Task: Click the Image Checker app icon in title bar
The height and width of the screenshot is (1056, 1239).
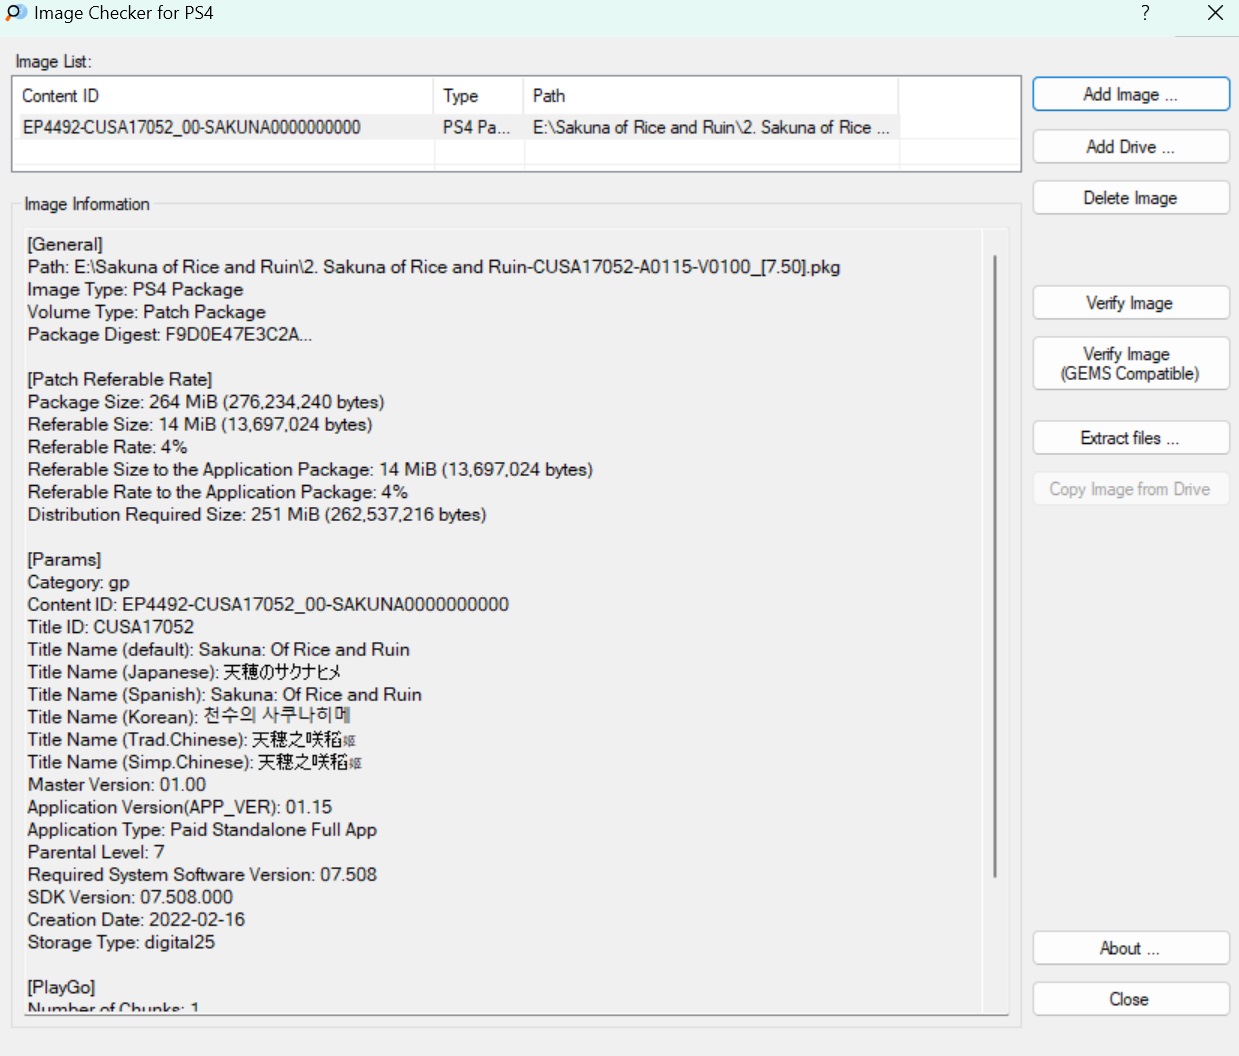Action: [x=16, y=13]
